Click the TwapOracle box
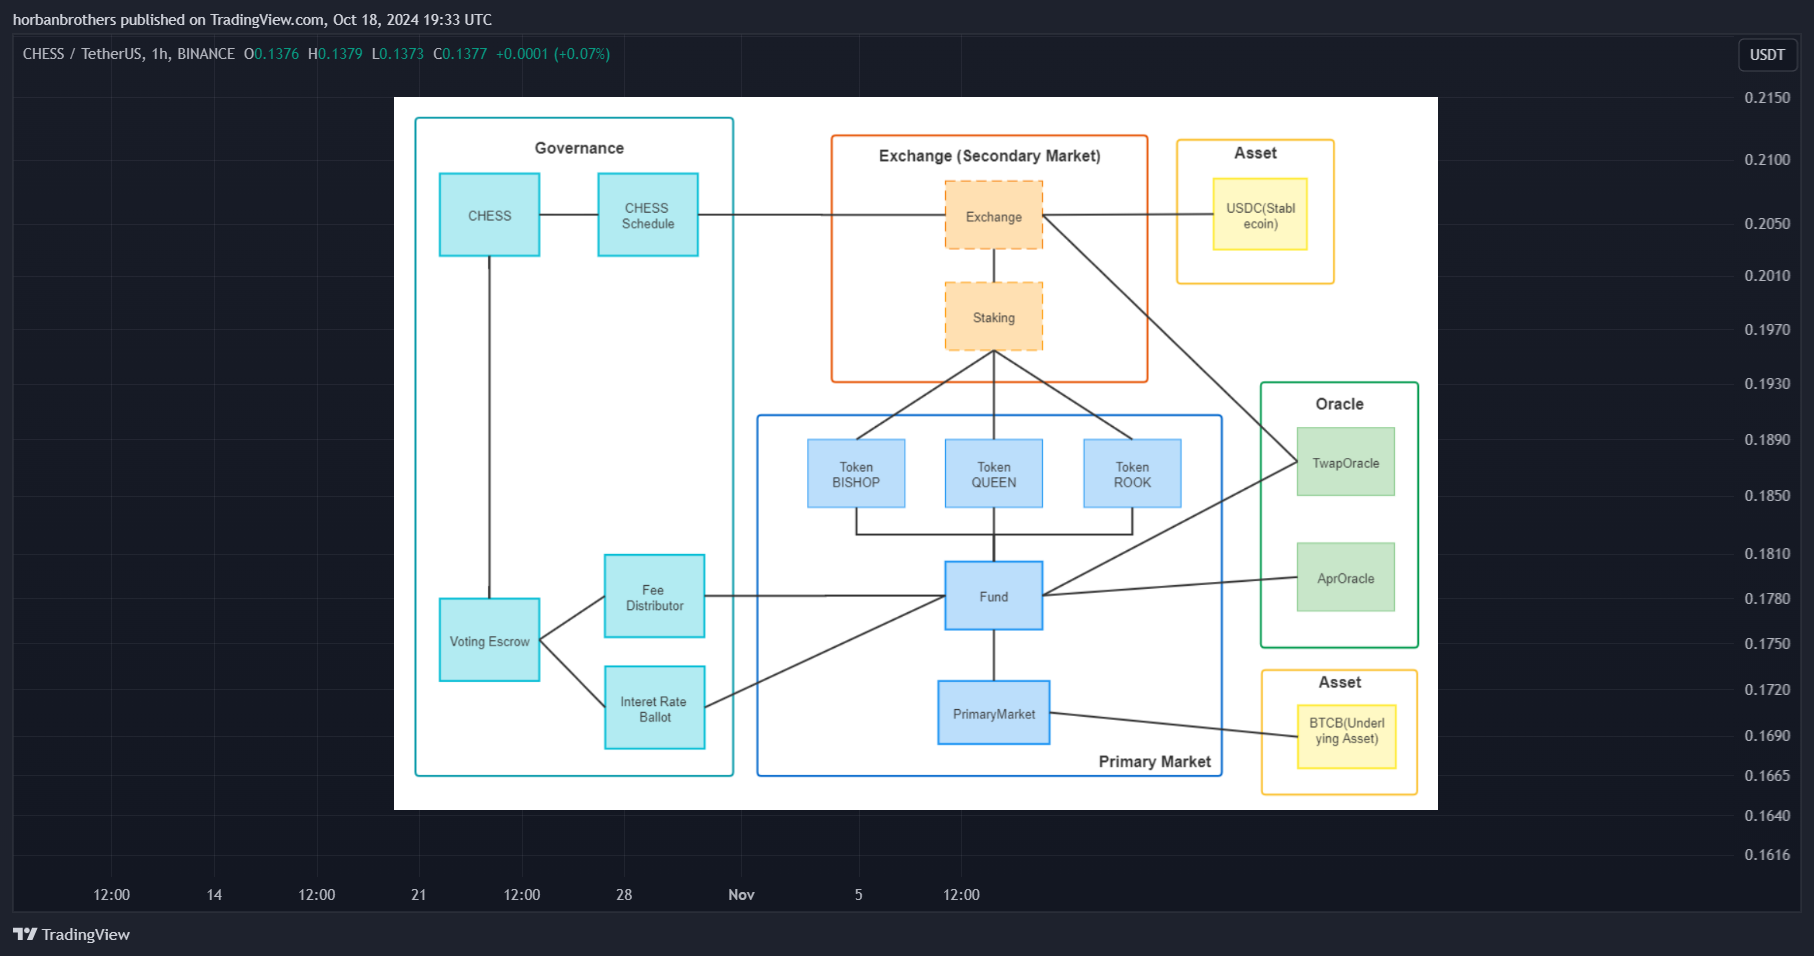The width and height of the screenshot is (1814, 956). point(1346,462)
